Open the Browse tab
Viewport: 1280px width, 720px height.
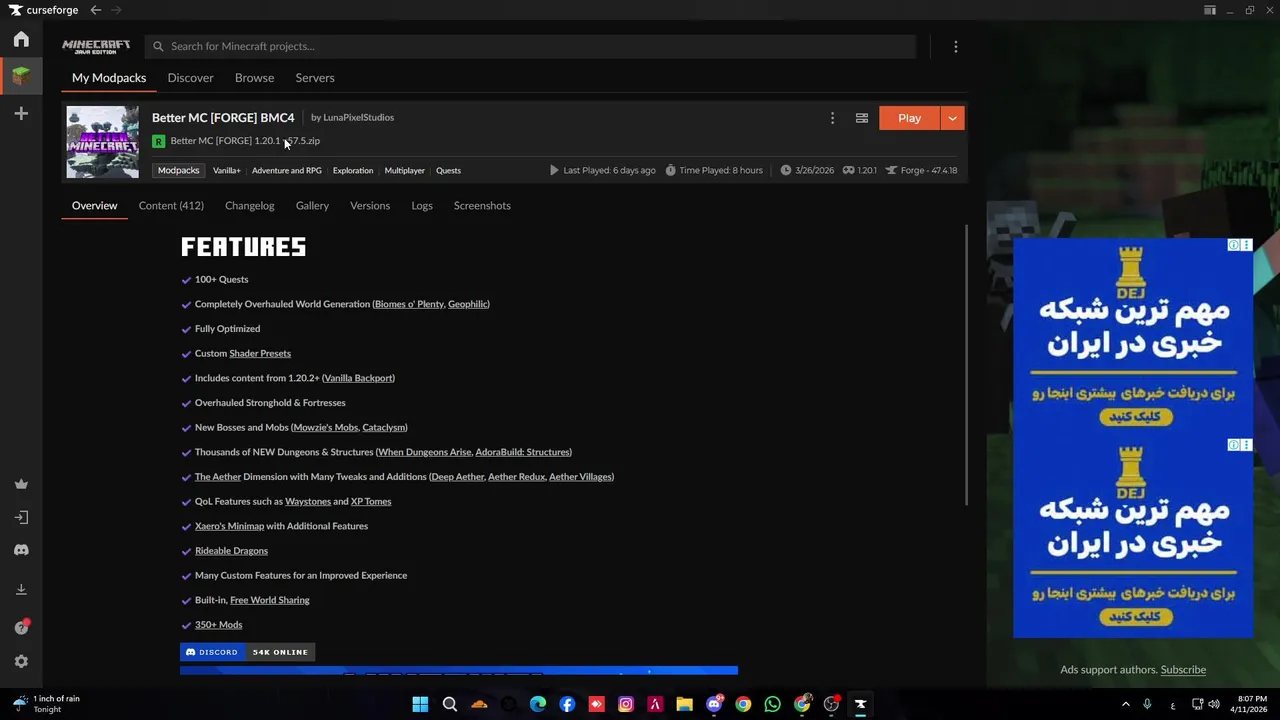click(x=254, y=78)
